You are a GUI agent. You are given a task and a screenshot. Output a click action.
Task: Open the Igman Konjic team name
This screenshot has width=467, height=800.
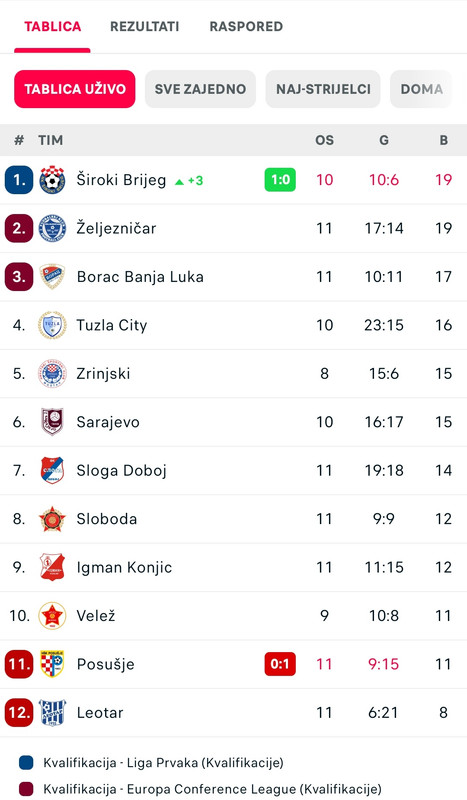[x=124, y=567]
